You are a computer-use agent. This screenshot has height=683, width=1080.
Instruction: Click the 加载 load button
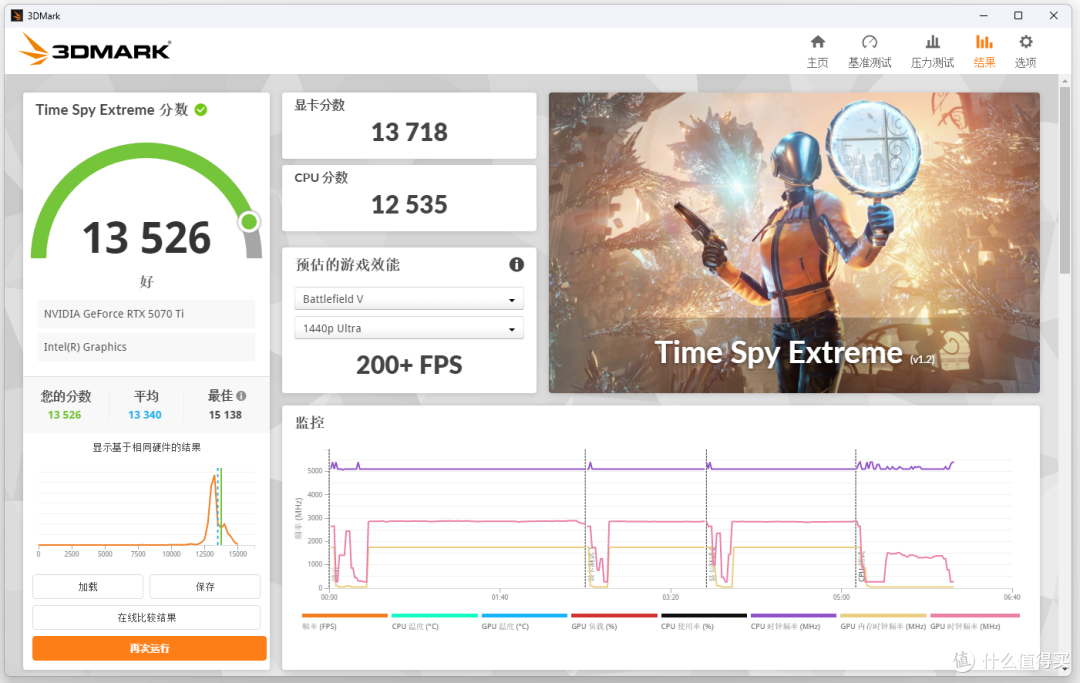(x=87, y=587)
